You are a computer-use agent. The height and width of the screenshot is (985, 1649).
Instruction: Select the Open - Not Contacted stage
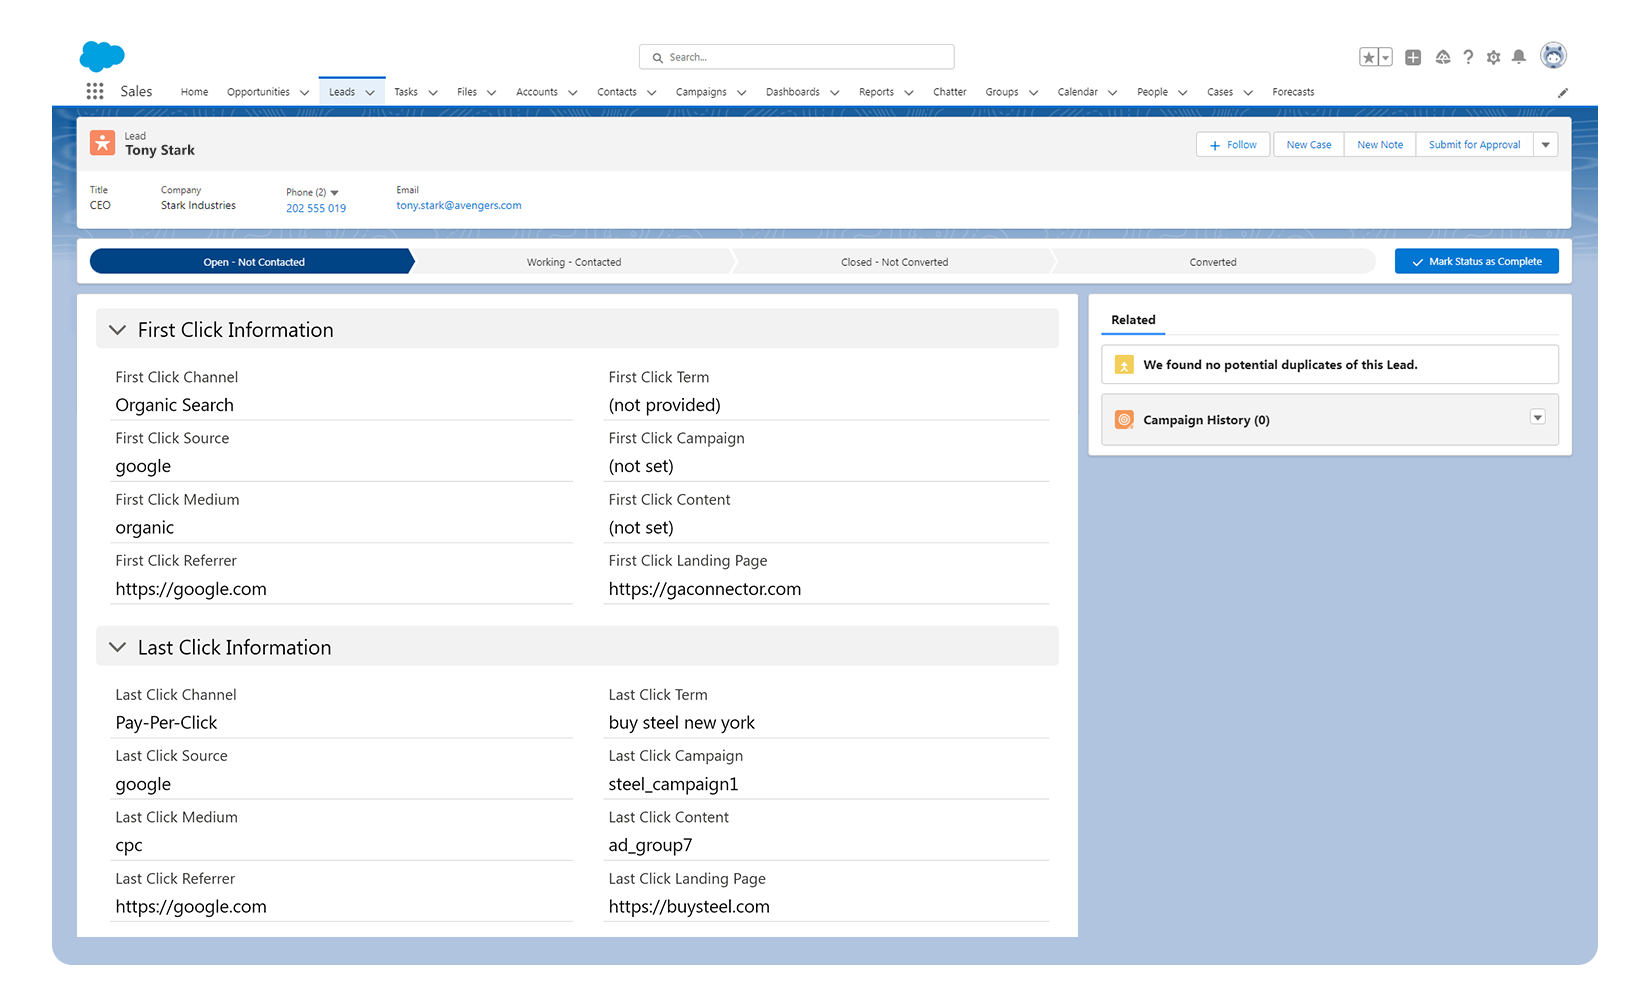pos(253,262)
